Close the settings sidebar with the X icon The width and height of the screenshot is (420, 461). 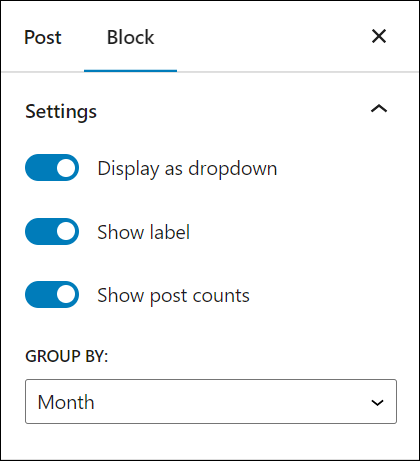click(379, 36)
